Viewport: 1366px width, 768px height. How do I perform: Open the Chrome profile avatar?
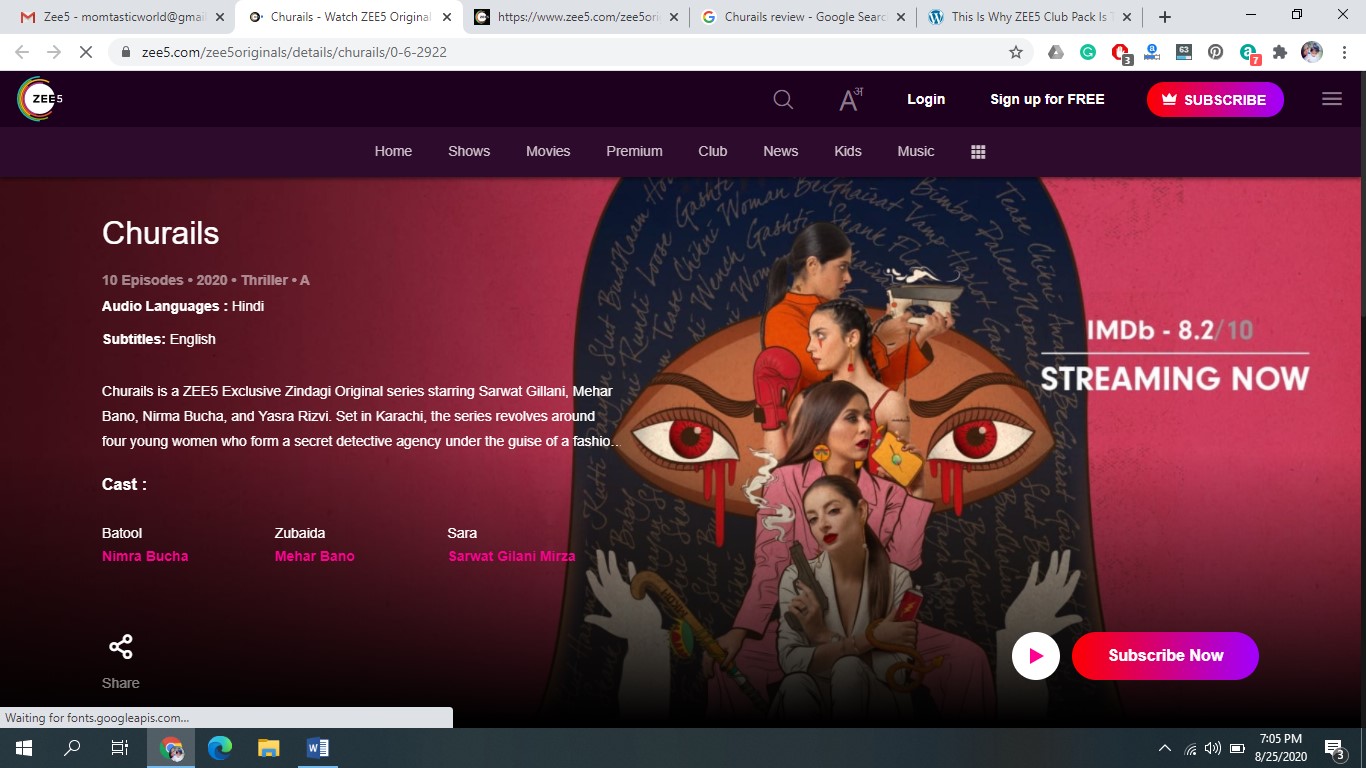(x=1312, y=52)
